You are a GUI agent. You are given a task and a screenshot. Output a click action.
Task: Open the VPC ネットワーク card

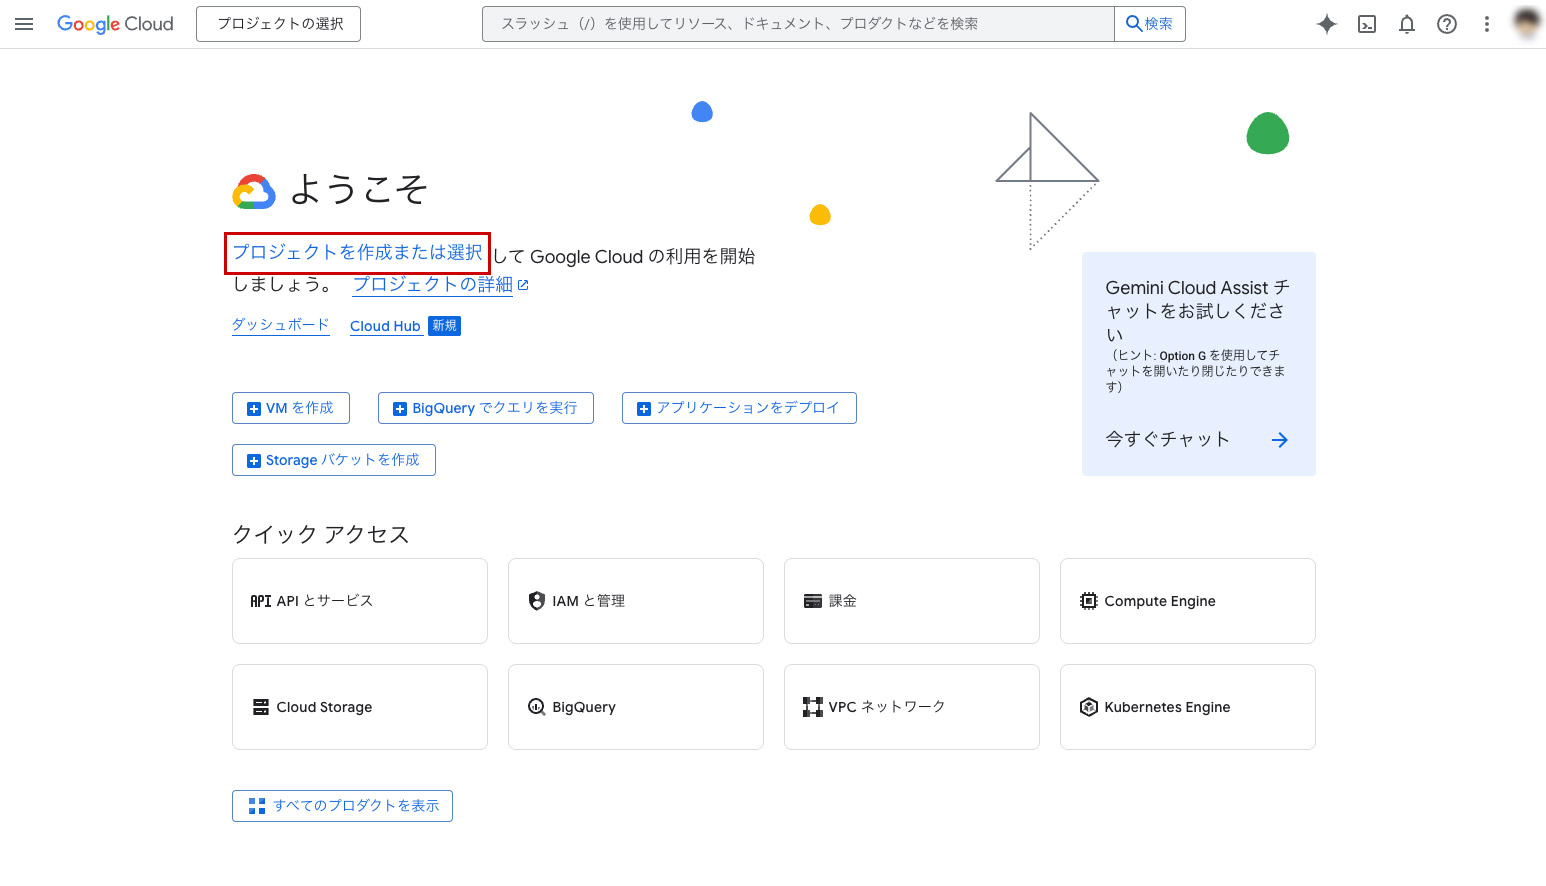(912, 707)
